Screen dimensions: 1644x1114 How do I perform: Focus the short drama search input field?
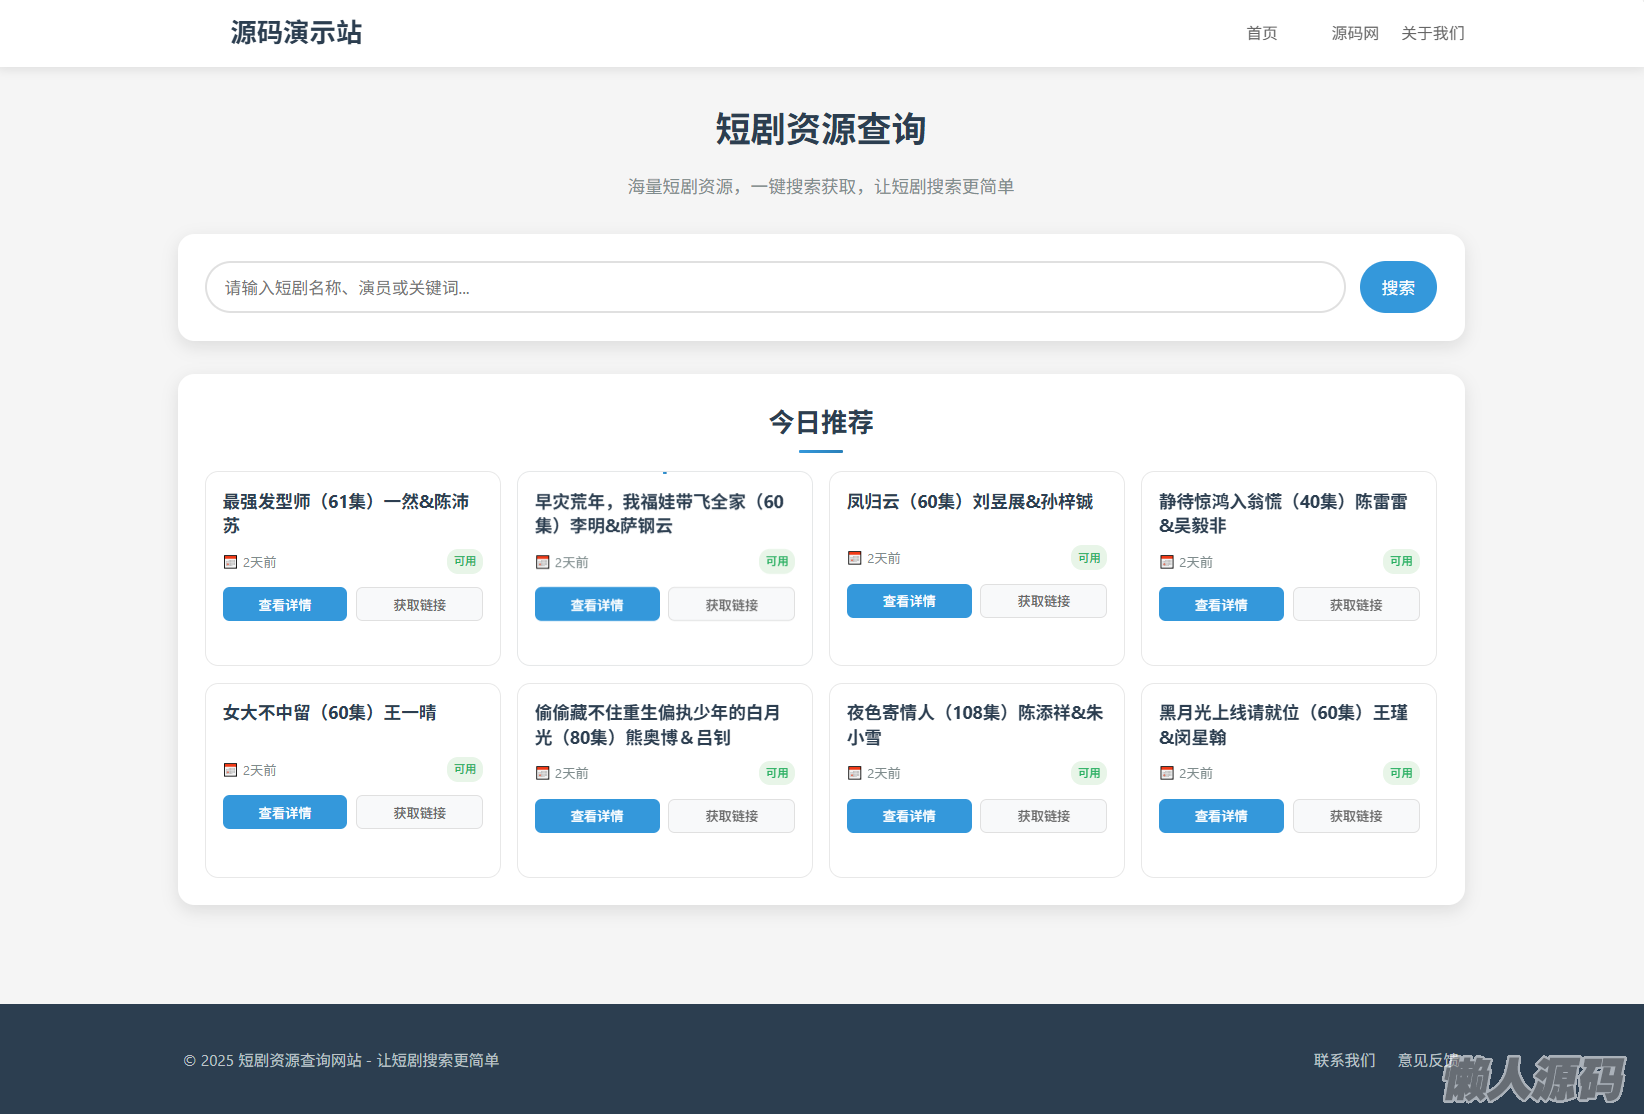pyautogui.click(x=774, y=288)
